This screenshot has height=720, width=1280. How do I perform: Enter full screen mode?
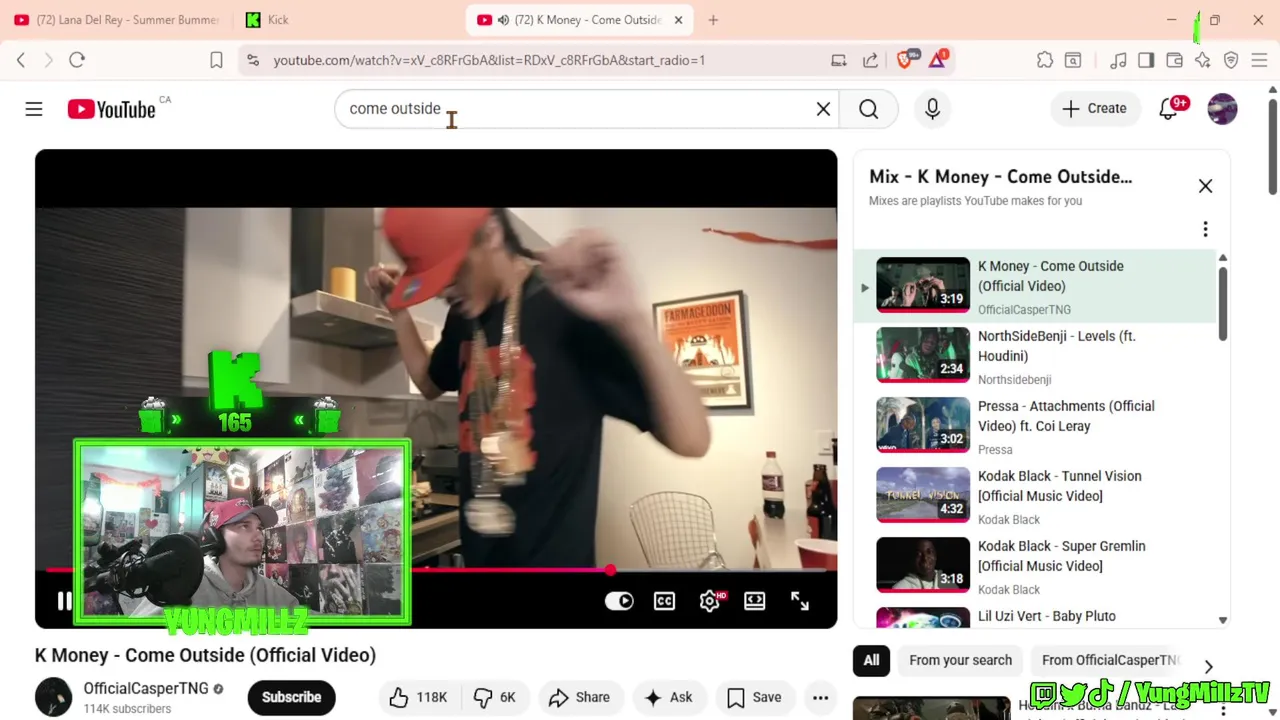800,601
